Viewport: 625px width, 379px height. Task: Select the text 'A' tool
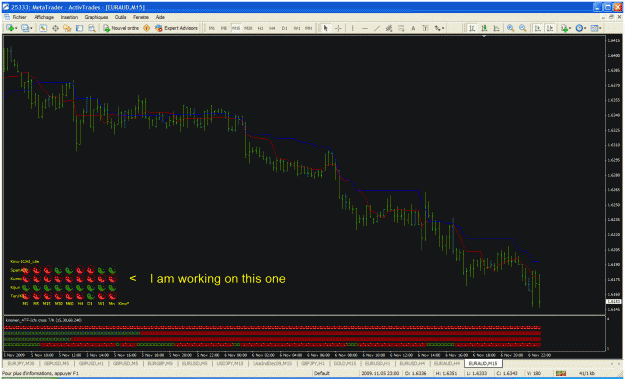click(413, 28)
